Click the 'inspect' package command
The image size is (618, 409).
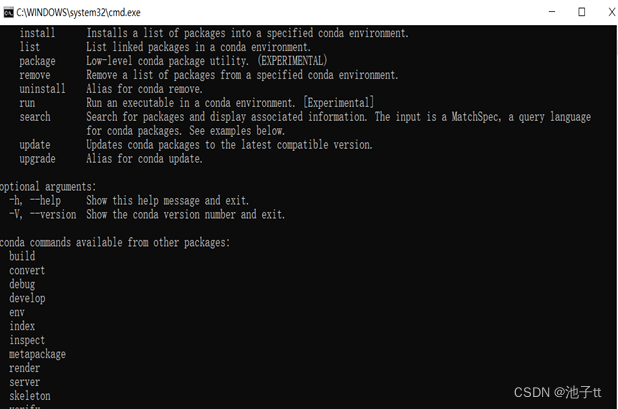tap(27, 340)
